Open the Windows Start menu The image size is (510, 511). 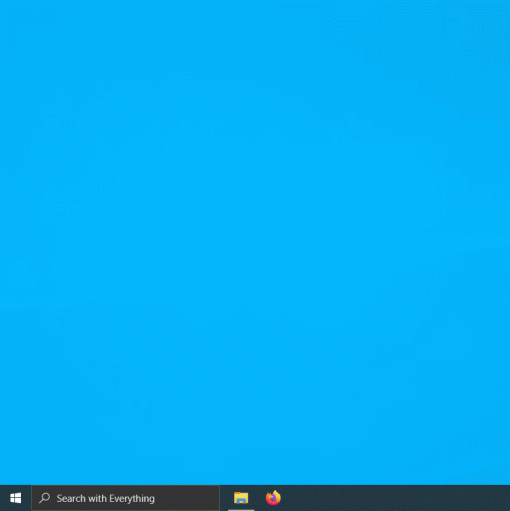coord(15,498)
